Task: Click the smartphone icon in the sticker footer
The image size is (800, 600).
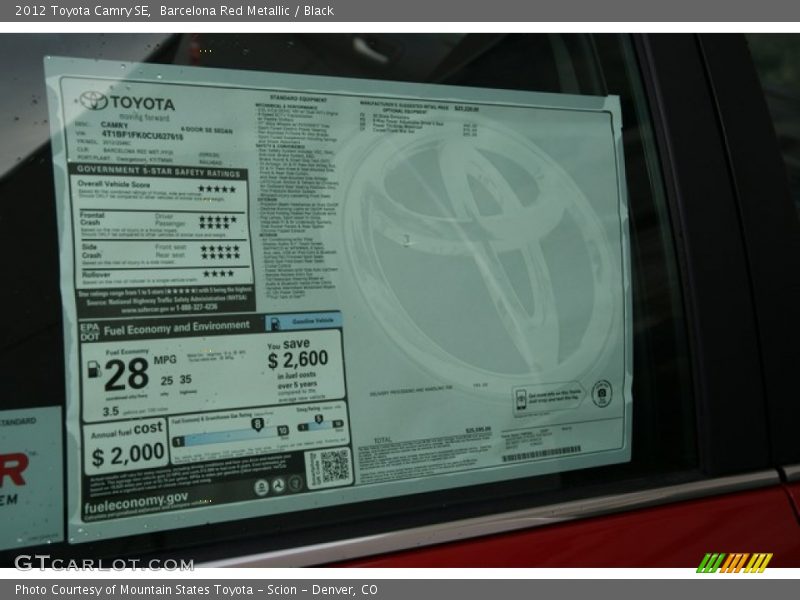Action: (521, 398)
